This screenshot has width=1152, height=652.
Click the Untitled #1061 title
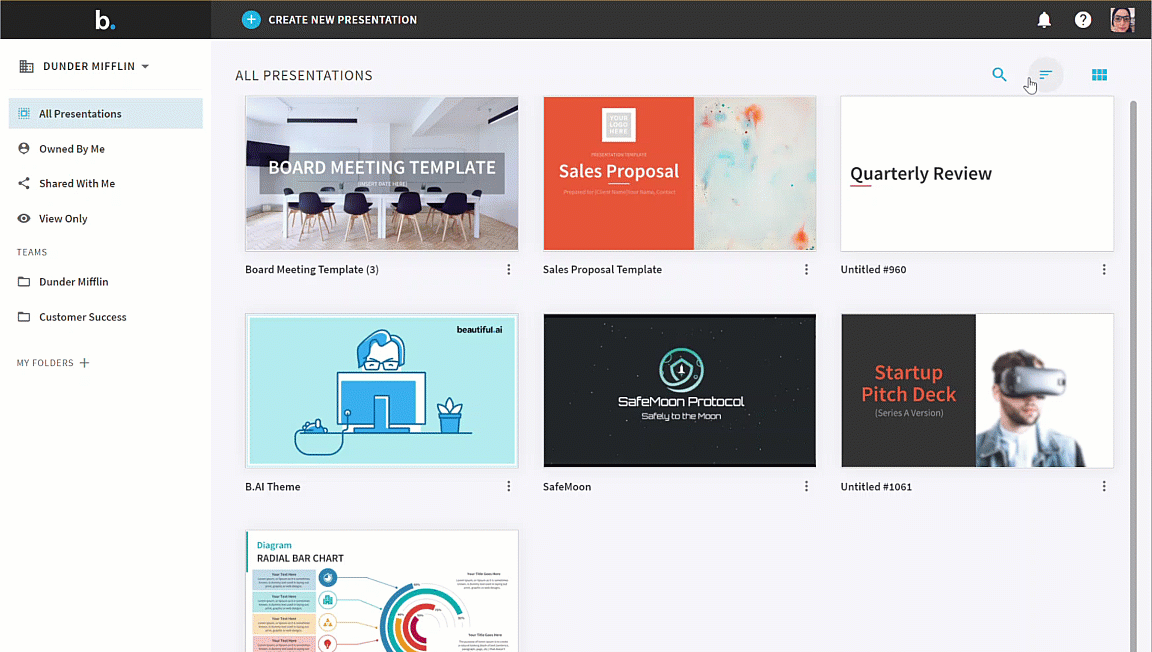[876, 487]
